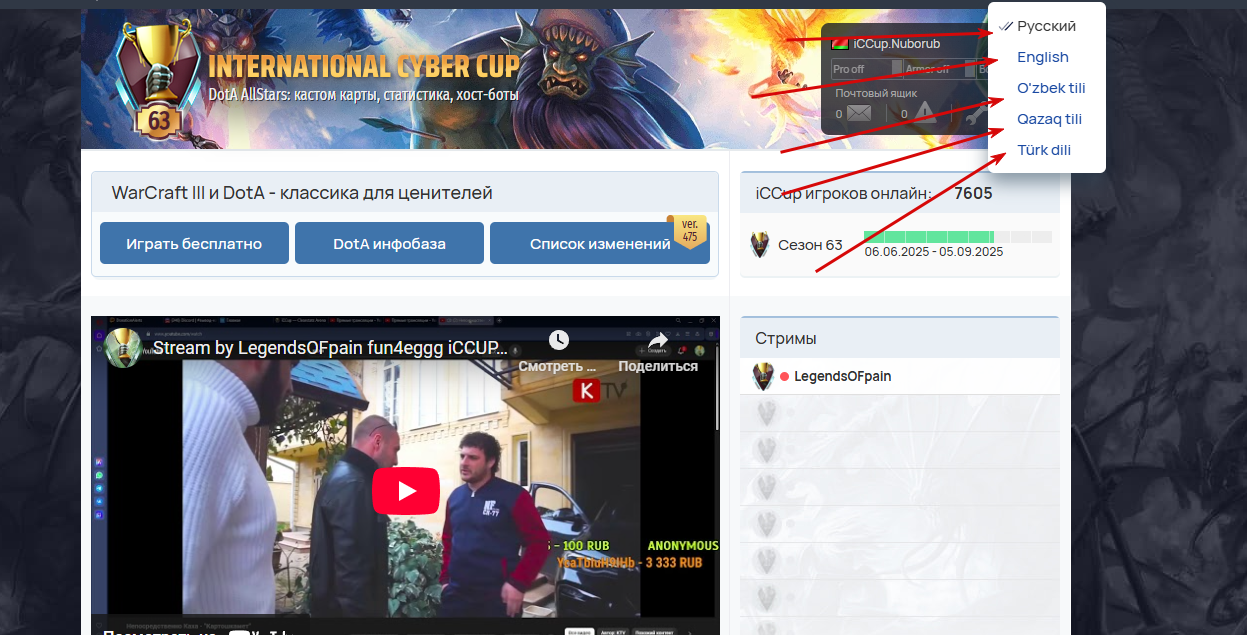The image size is (1247, 635).
Task: Click the Играть бесплатно button
Action: click(x=194, y=243)
